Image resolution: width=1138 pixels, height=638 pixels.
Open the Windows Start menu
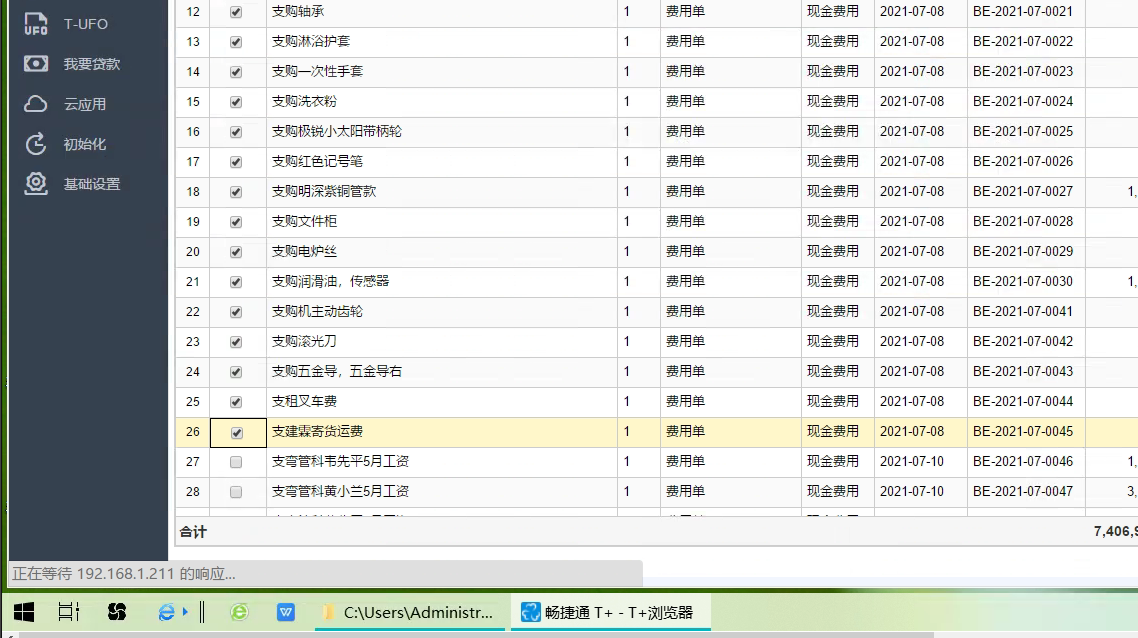point(24,613)
